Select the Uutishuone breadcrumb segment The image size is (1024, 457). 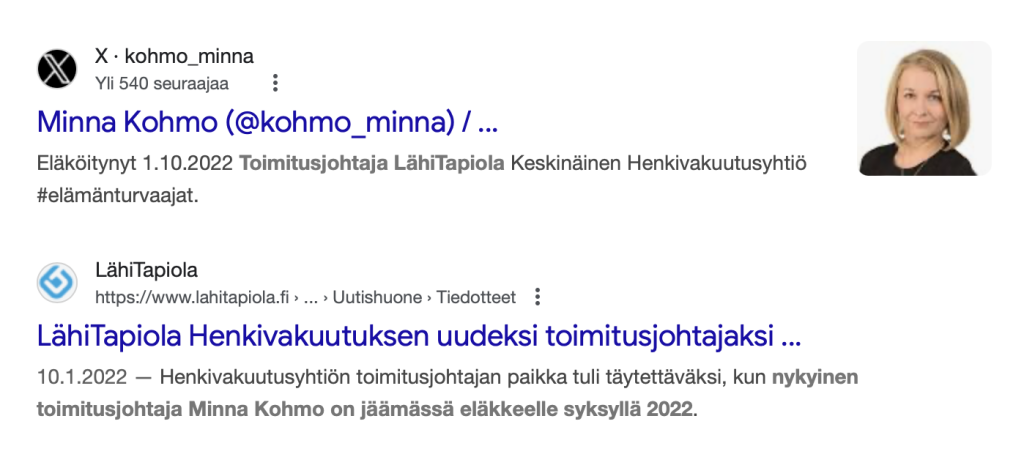coord(377,298)
